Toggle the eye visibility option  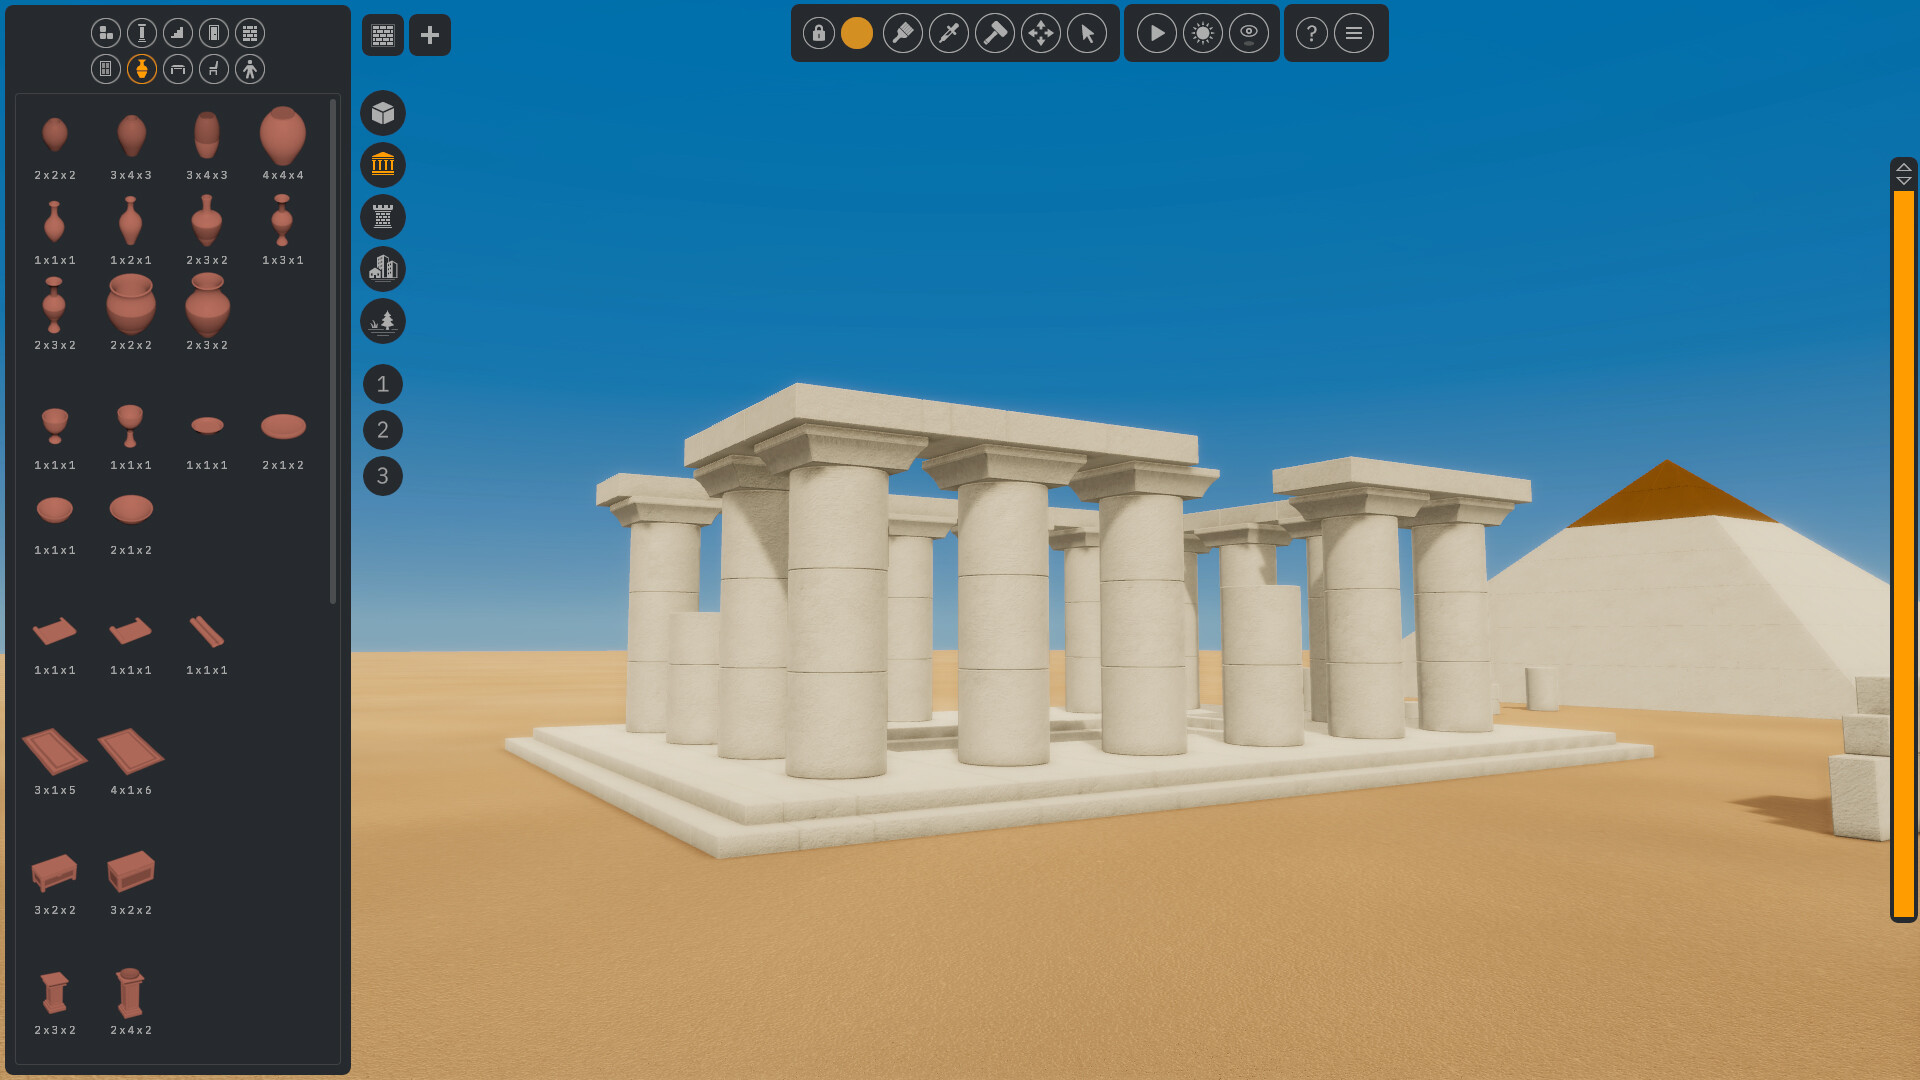tap(1249, 33)
